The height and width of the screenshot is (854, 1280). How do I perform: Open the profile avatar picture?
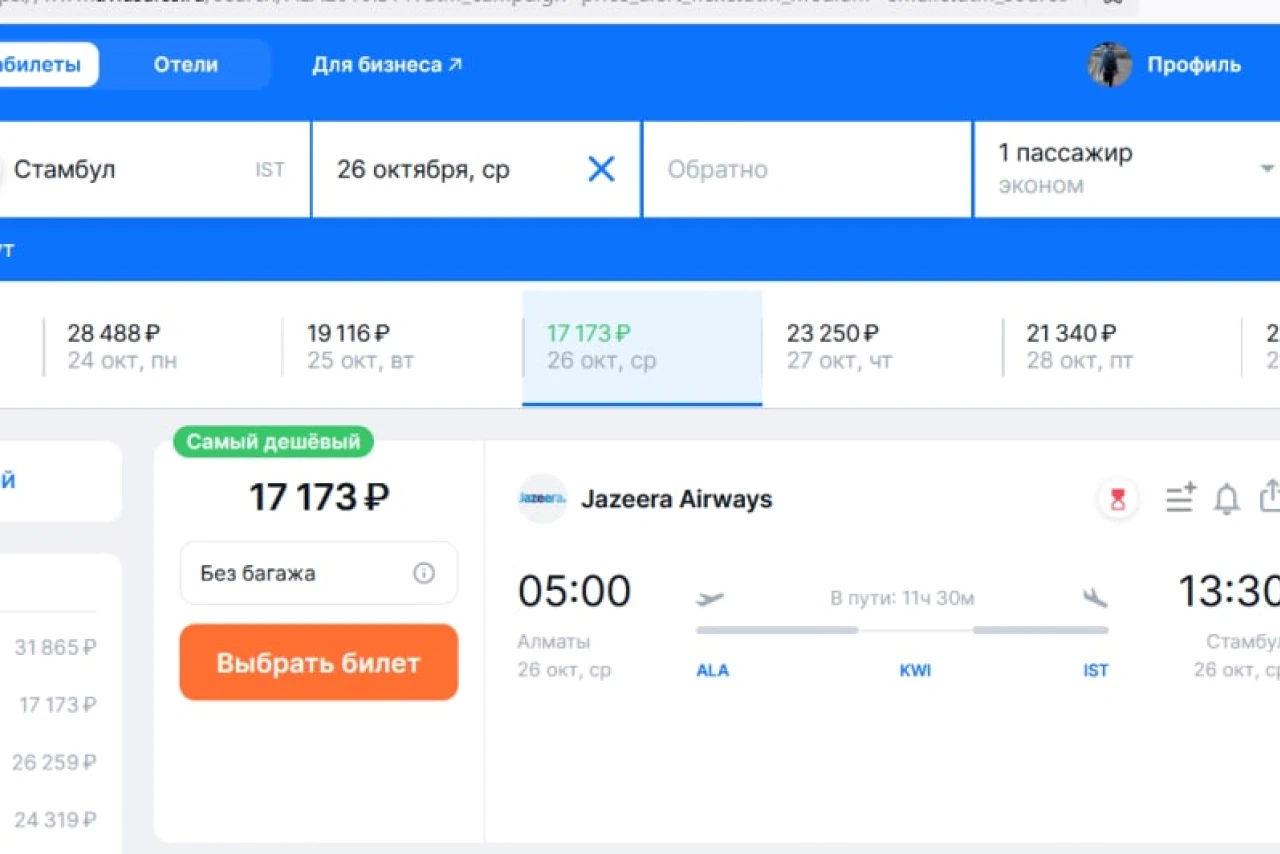(x=1110, y=65)
